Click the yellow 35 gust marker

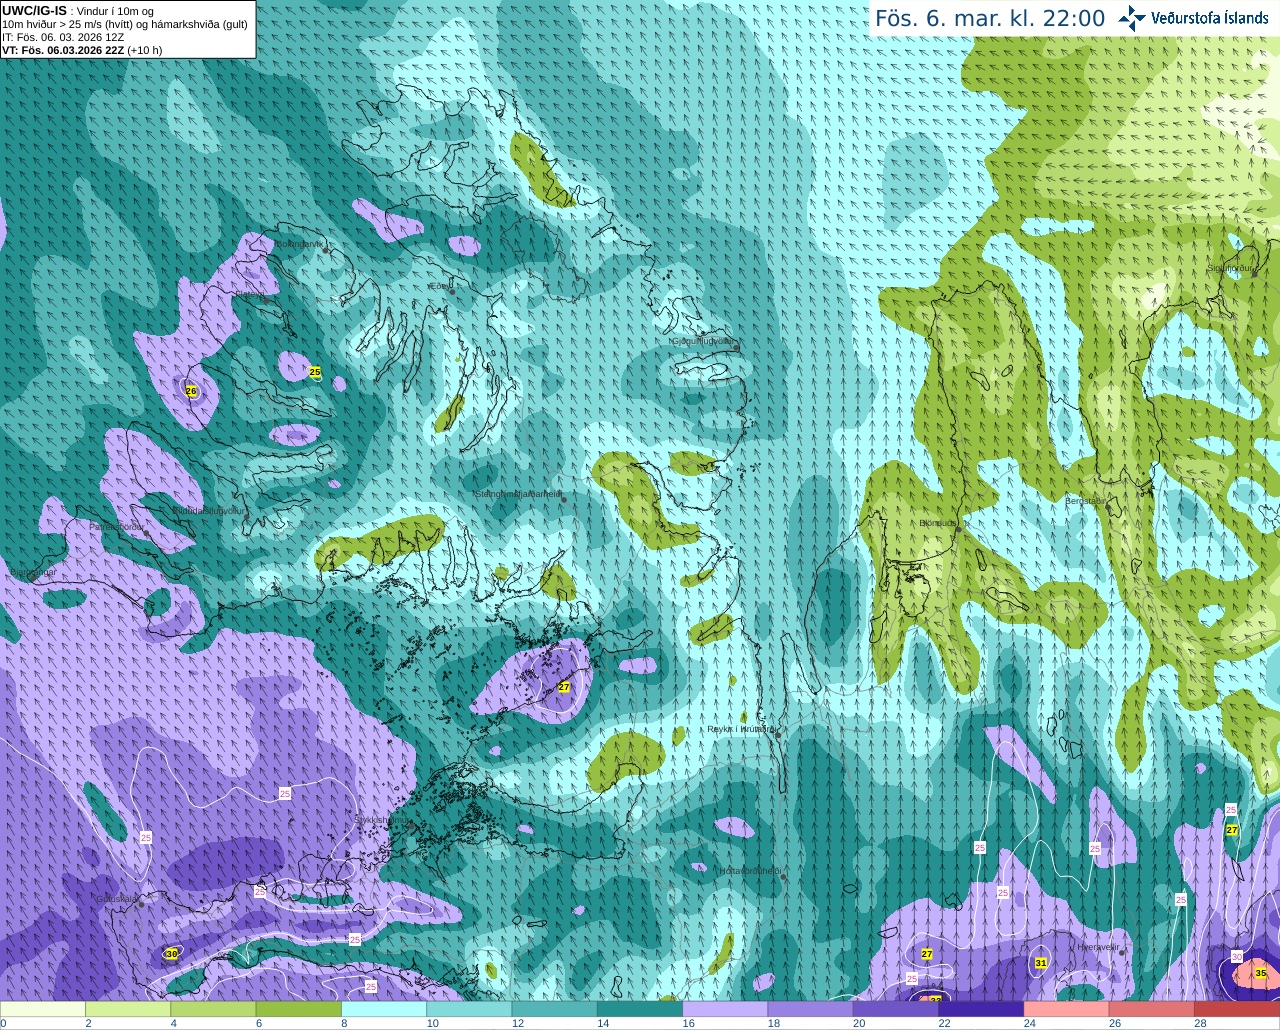click(x=1261, y=973)
